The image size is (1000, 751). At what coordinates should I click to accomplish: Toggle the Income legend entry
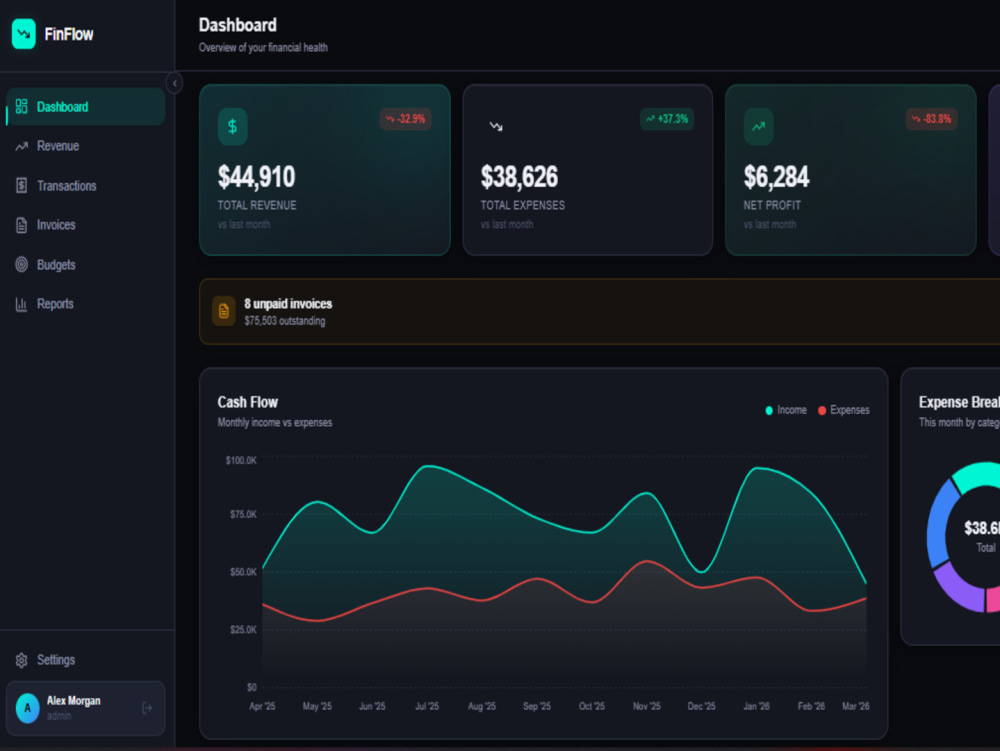[786, 410]
